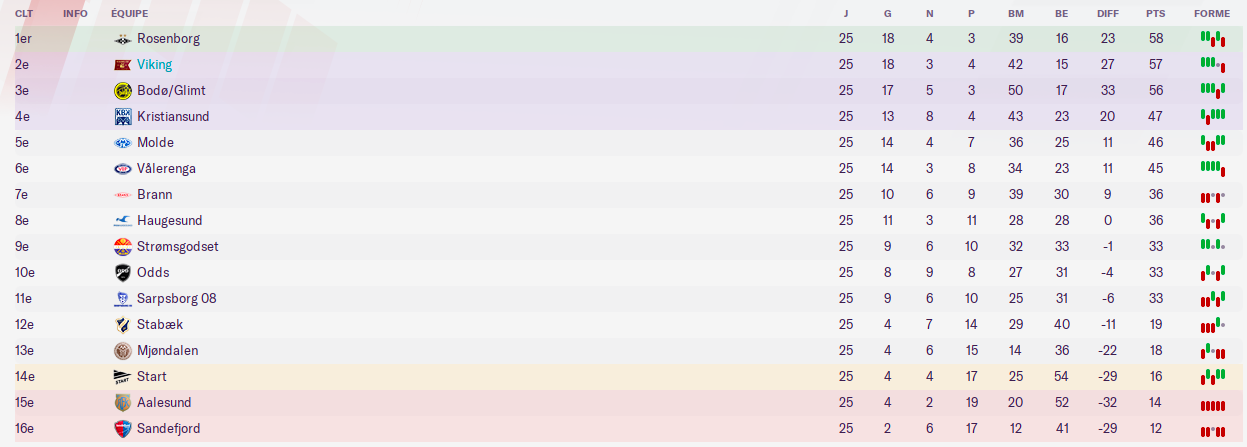The height and width of the screenshot is (447, 1247).
Task: Click the Rosenborg club badge icon
Action: point(123,39)
